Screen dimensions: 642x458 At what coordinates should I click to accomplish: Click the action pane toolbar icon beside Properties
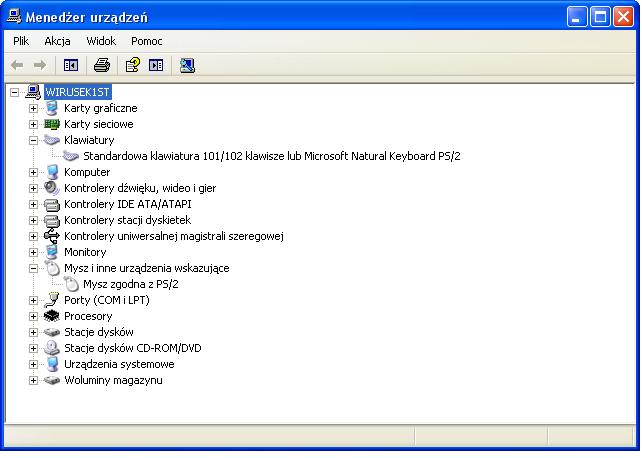[156, 65]
